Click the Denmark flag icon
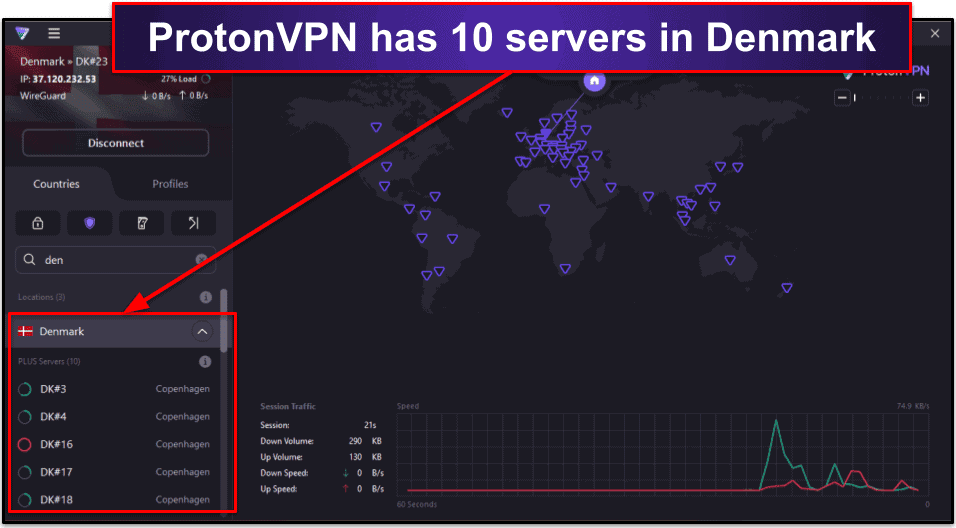 (x=26, y=332)
